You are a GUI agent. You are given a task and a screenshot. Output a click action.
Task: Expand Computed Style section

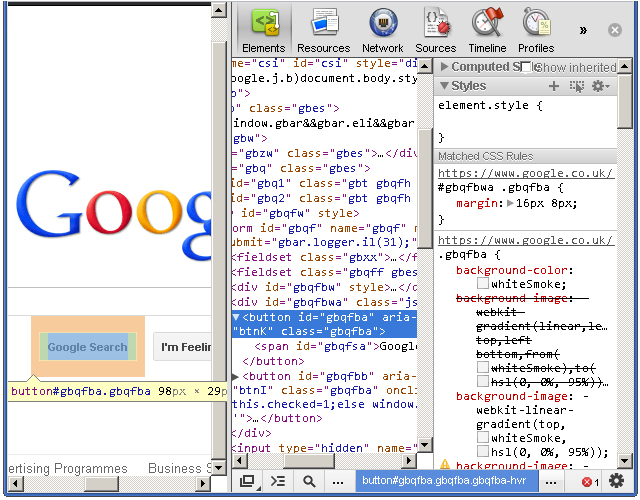click(x=444, y=67)
